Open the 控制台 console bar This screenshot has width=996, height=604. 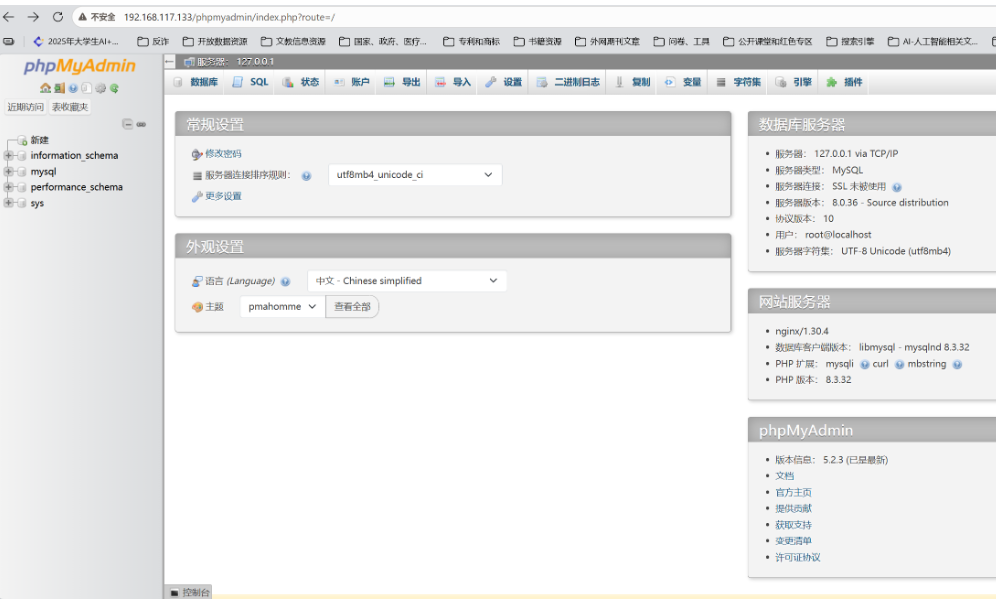pyautogui.click(x=189, y=593)
